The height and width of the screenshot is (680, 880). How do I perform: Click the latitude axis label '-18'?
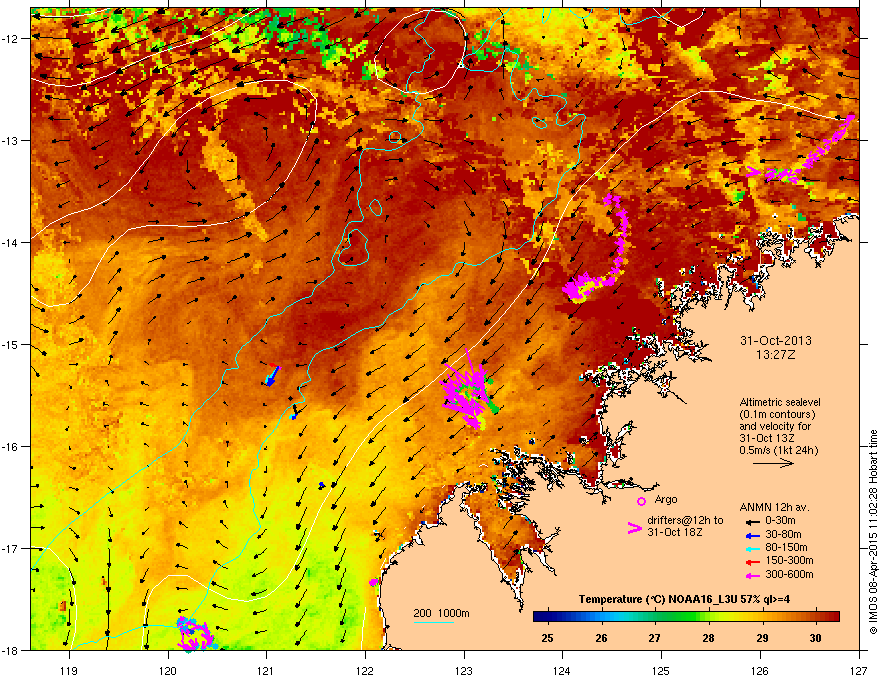pyautogui.click(x=10, y=650)
